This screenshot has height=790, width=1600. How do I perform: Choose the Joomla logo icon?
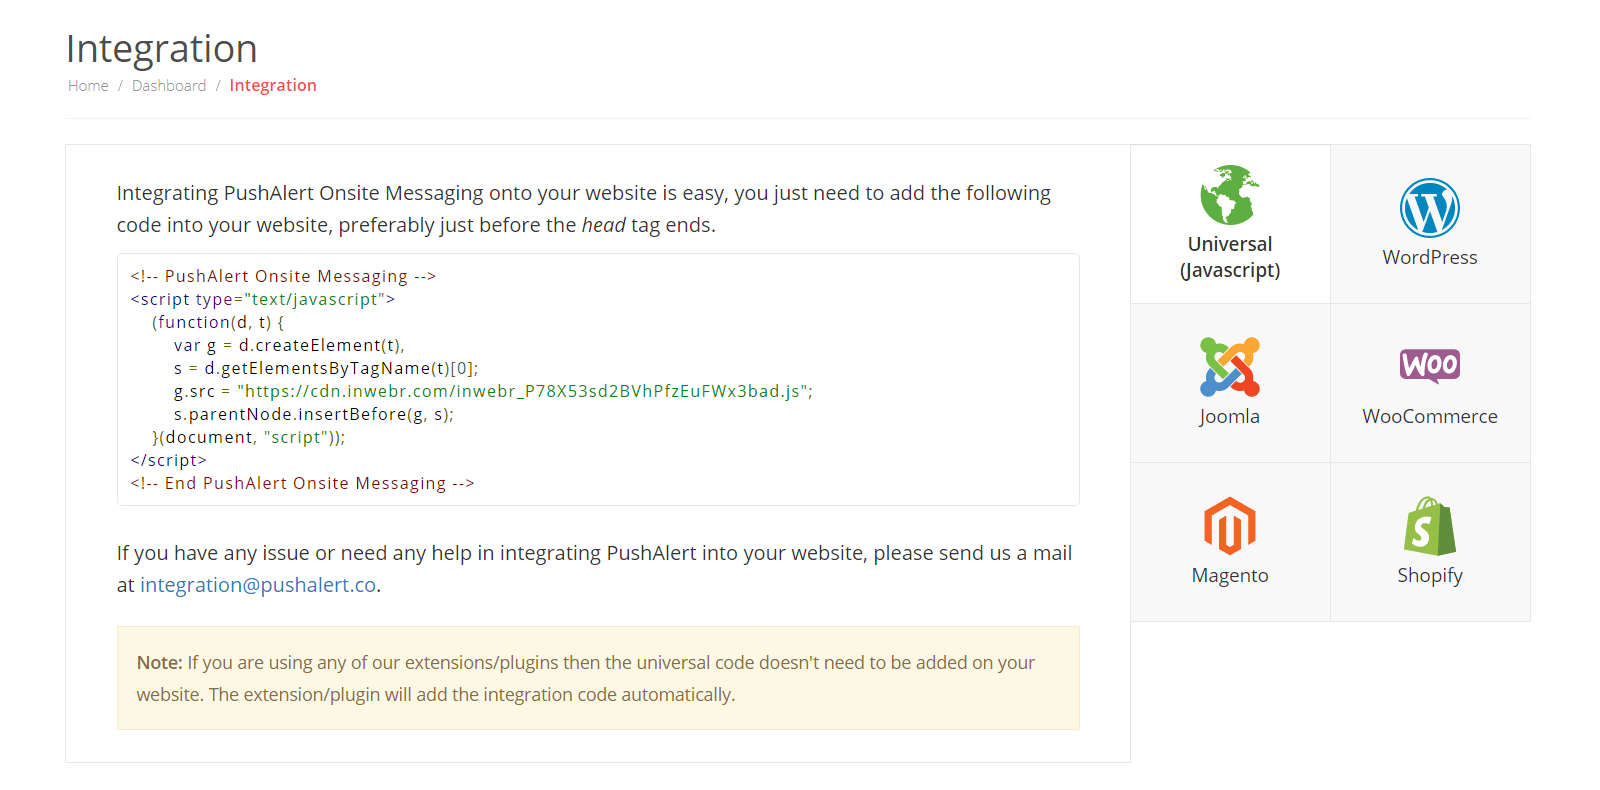pyautogui.click(x=1230, y=367)
